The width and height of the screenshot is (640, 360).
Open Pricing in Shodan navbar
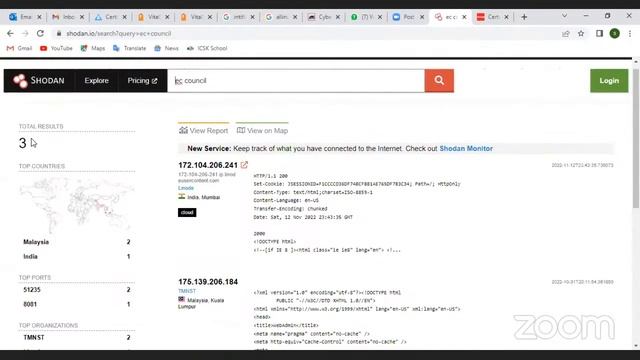click(x=142, y=81)
